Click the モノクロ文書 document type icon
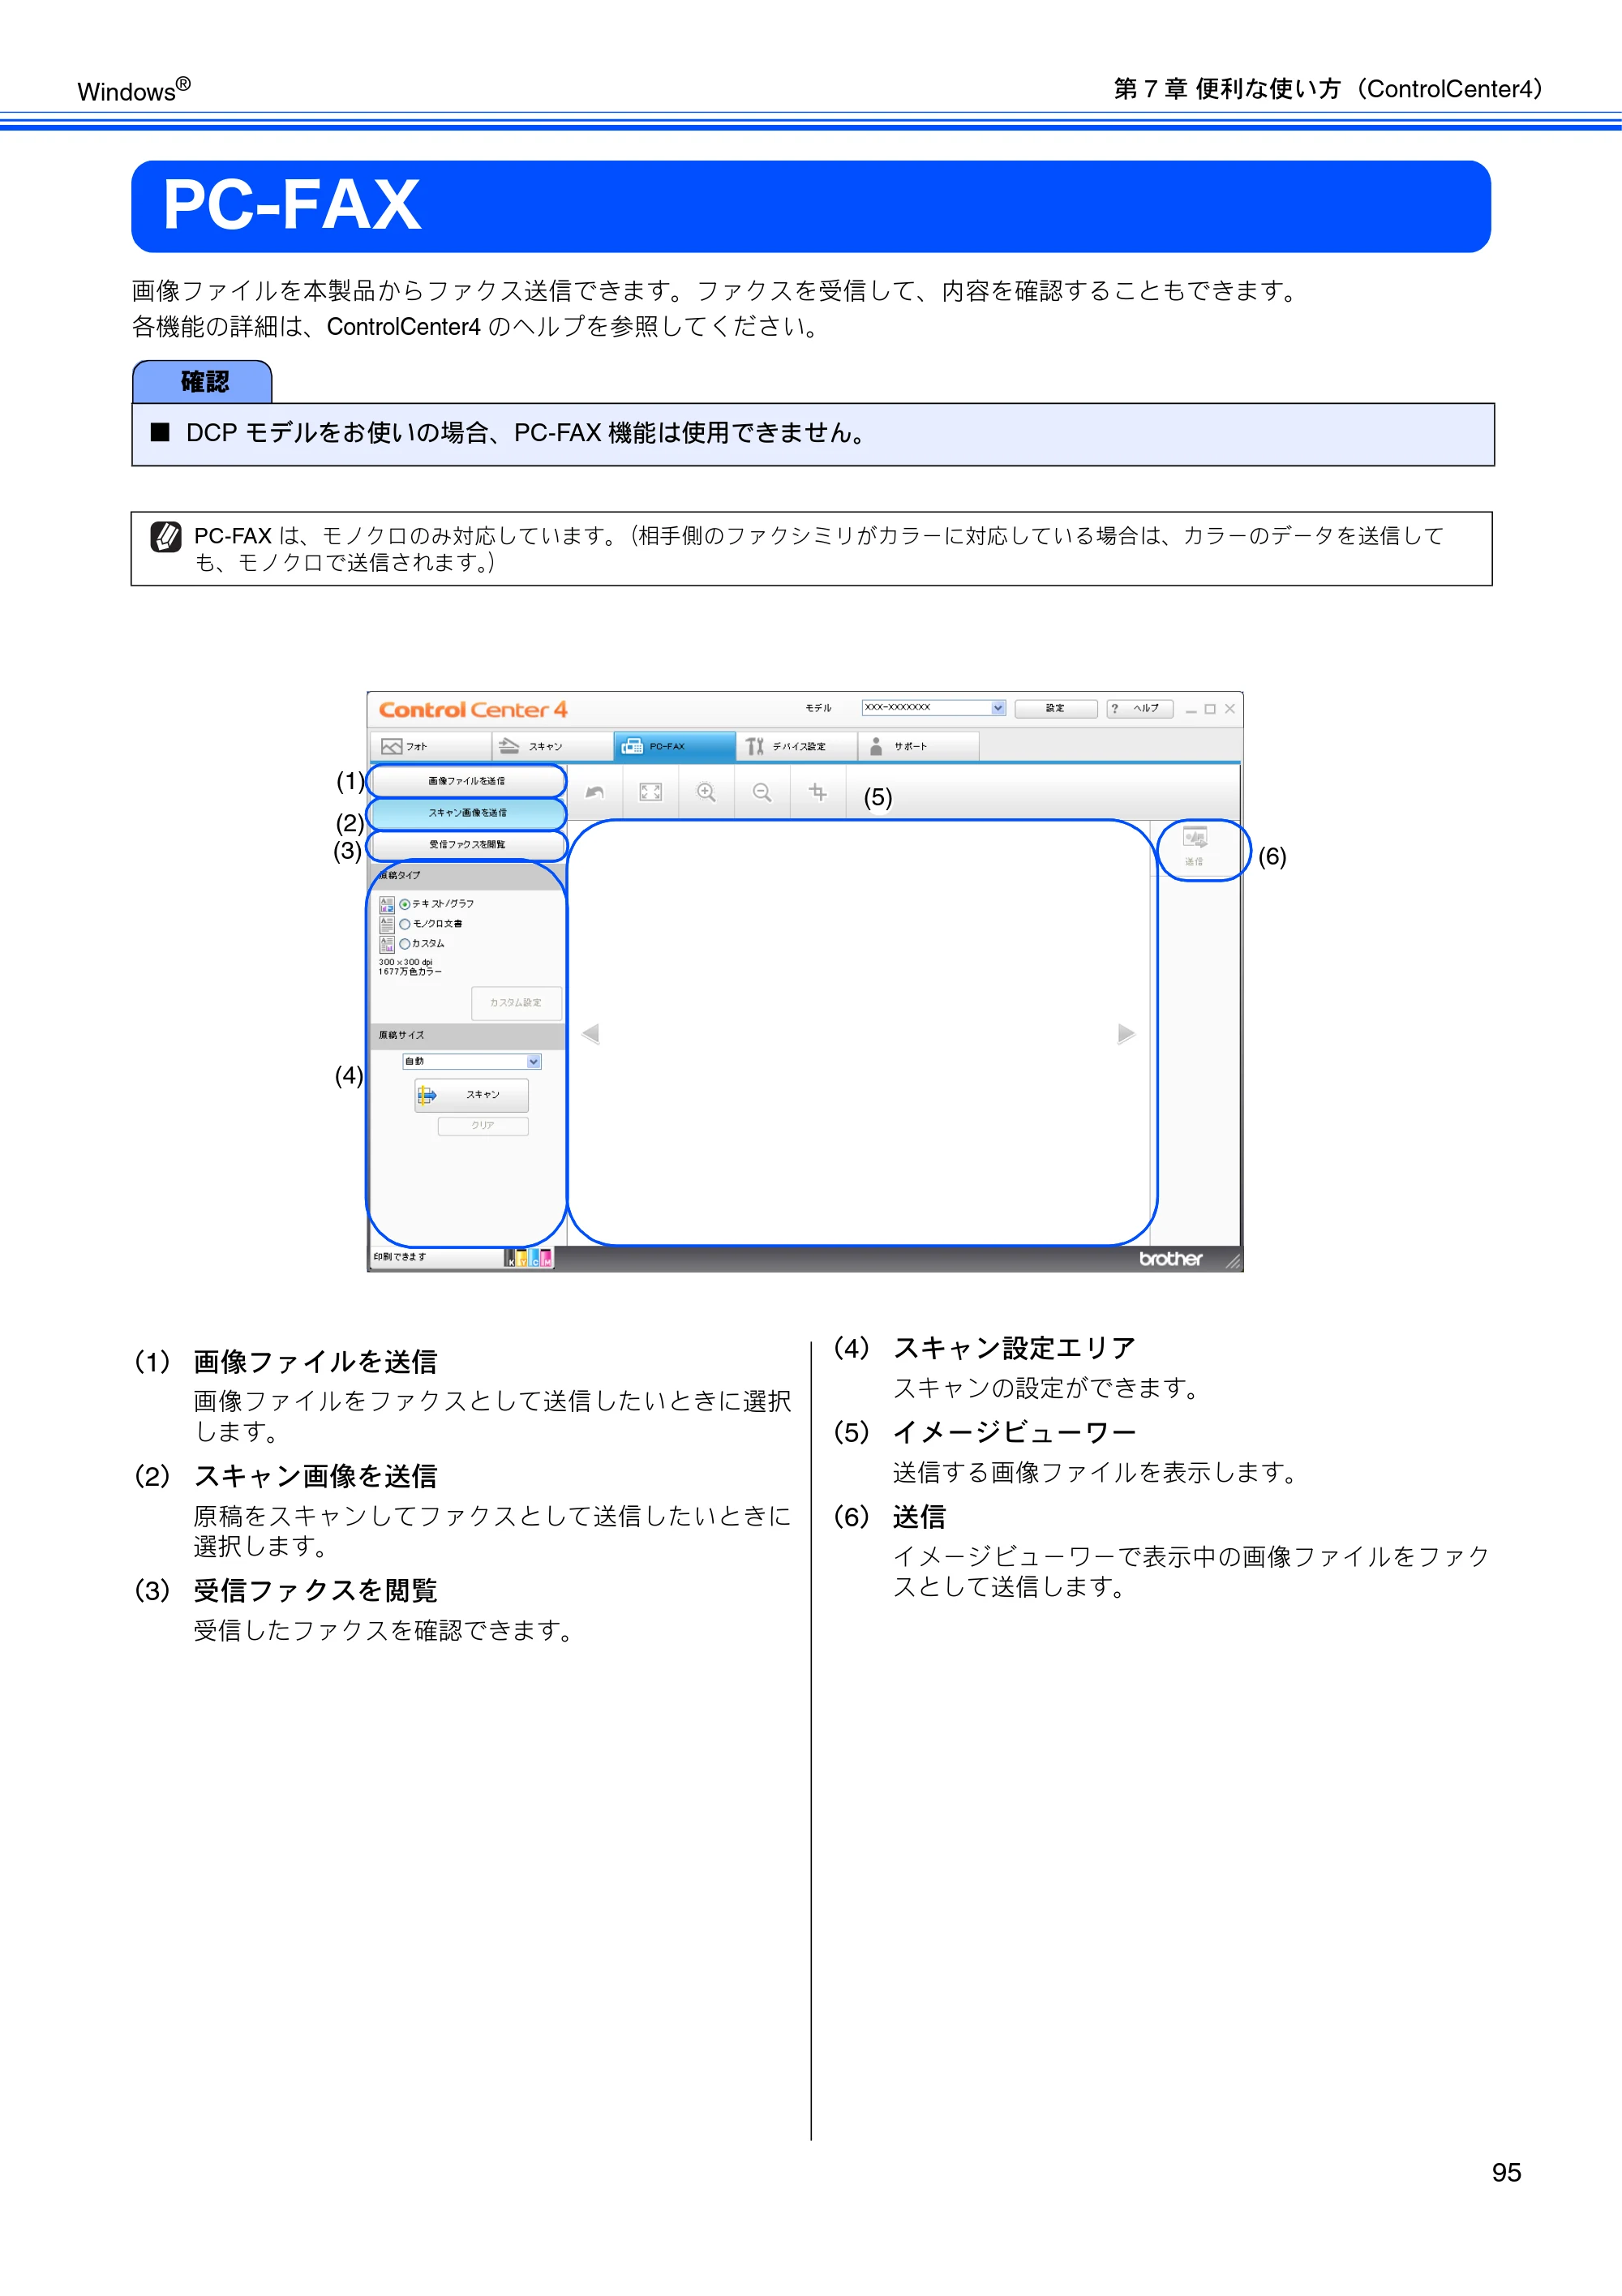The image size is (1622, 2296). coord(387,924)
